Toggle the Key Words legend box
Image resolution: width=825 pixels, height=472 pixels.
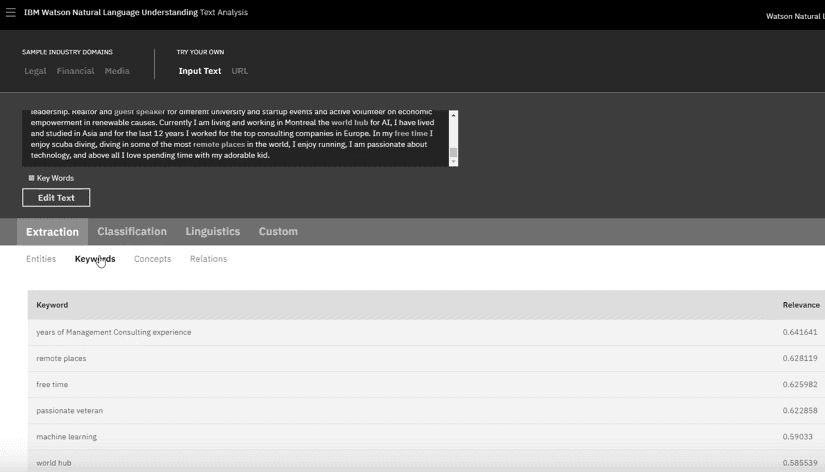click(x=31, y=178)
